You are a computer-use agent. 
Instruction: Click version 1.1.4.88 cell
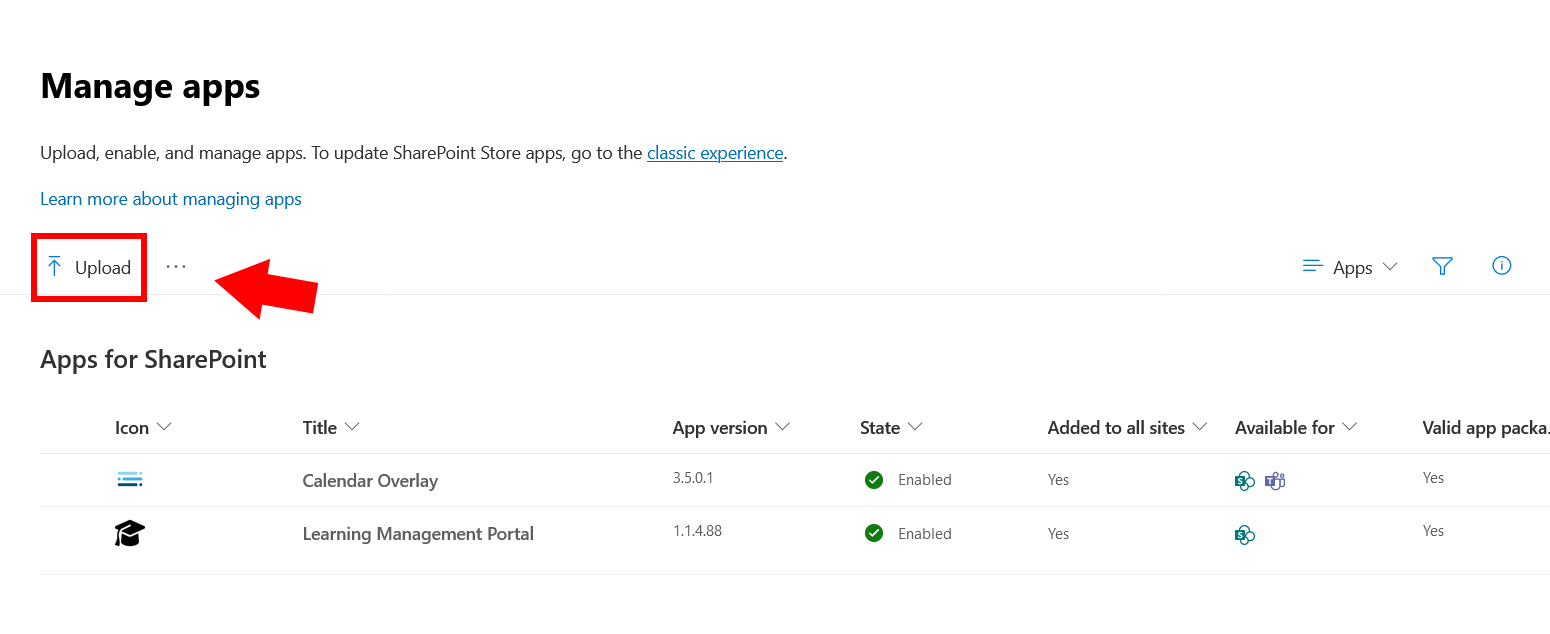tap(697, 531)
